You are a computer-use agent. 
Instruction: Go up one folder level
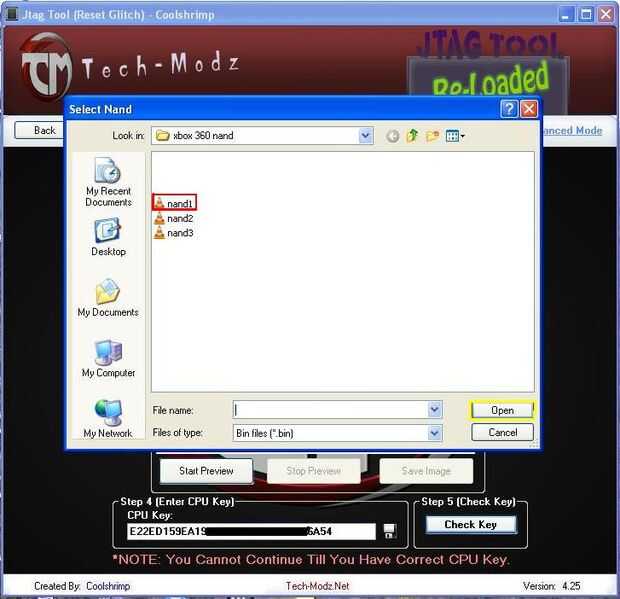click(x=412, y=136)
